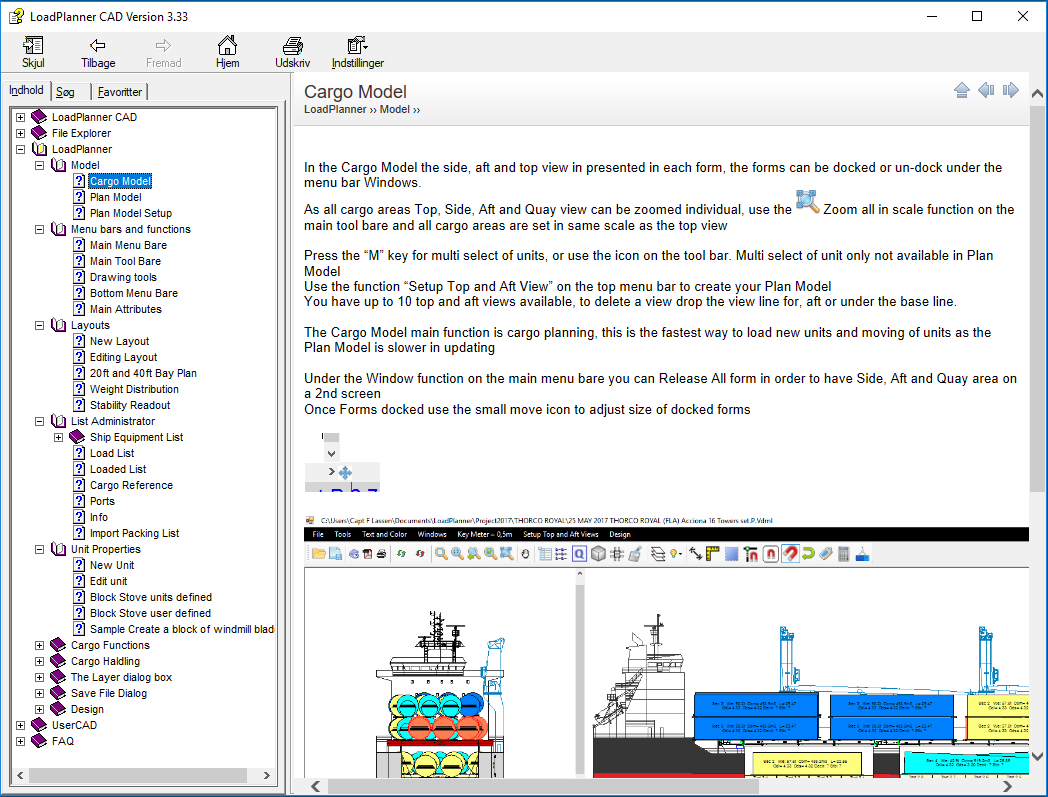
Task: Go to next topic with right arrow icon
Action: point(1011,90)
